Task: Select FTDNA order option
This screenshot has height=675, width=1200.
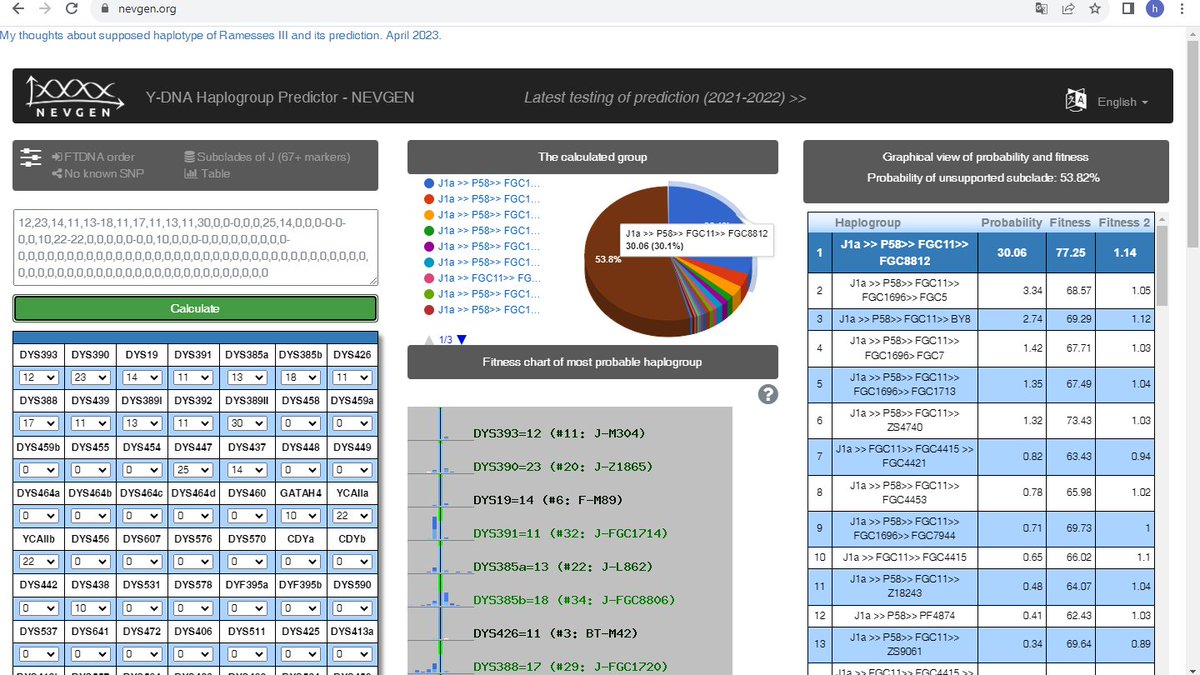Action: tap(93, 157)
